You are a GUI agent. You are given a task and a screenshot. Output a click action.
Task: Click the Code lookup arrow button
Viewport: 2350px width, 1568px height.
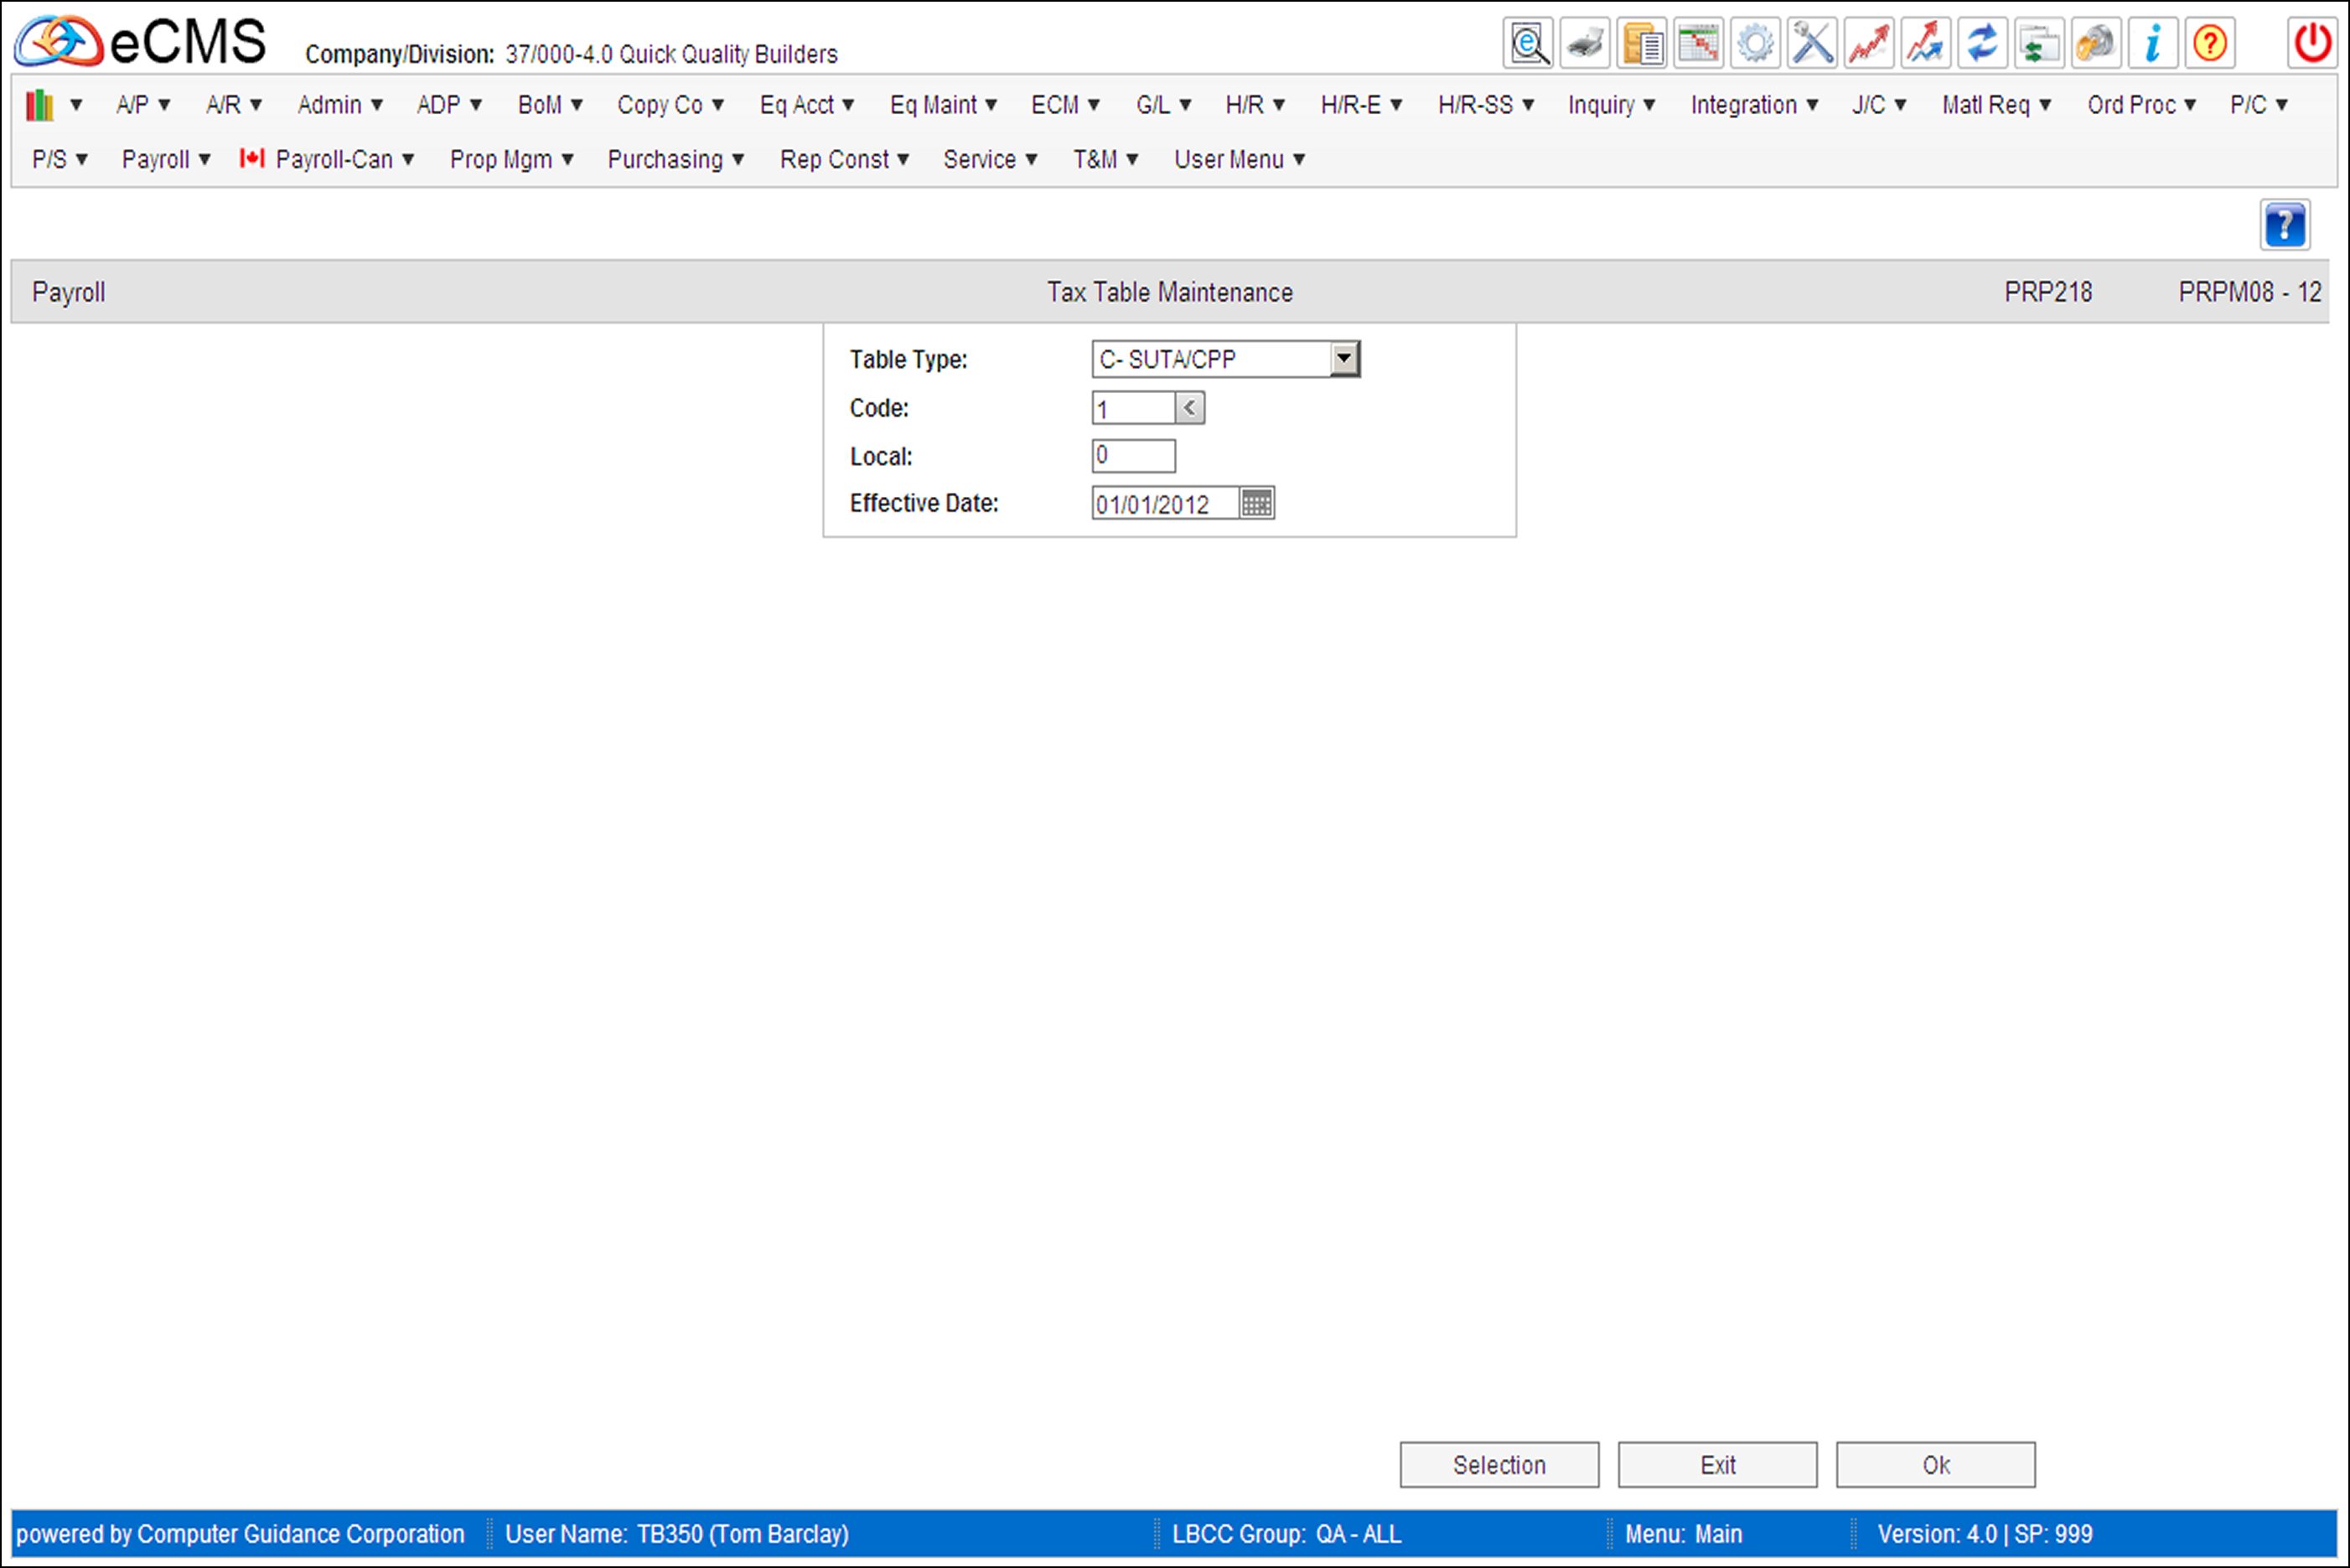click(1189, 408)
